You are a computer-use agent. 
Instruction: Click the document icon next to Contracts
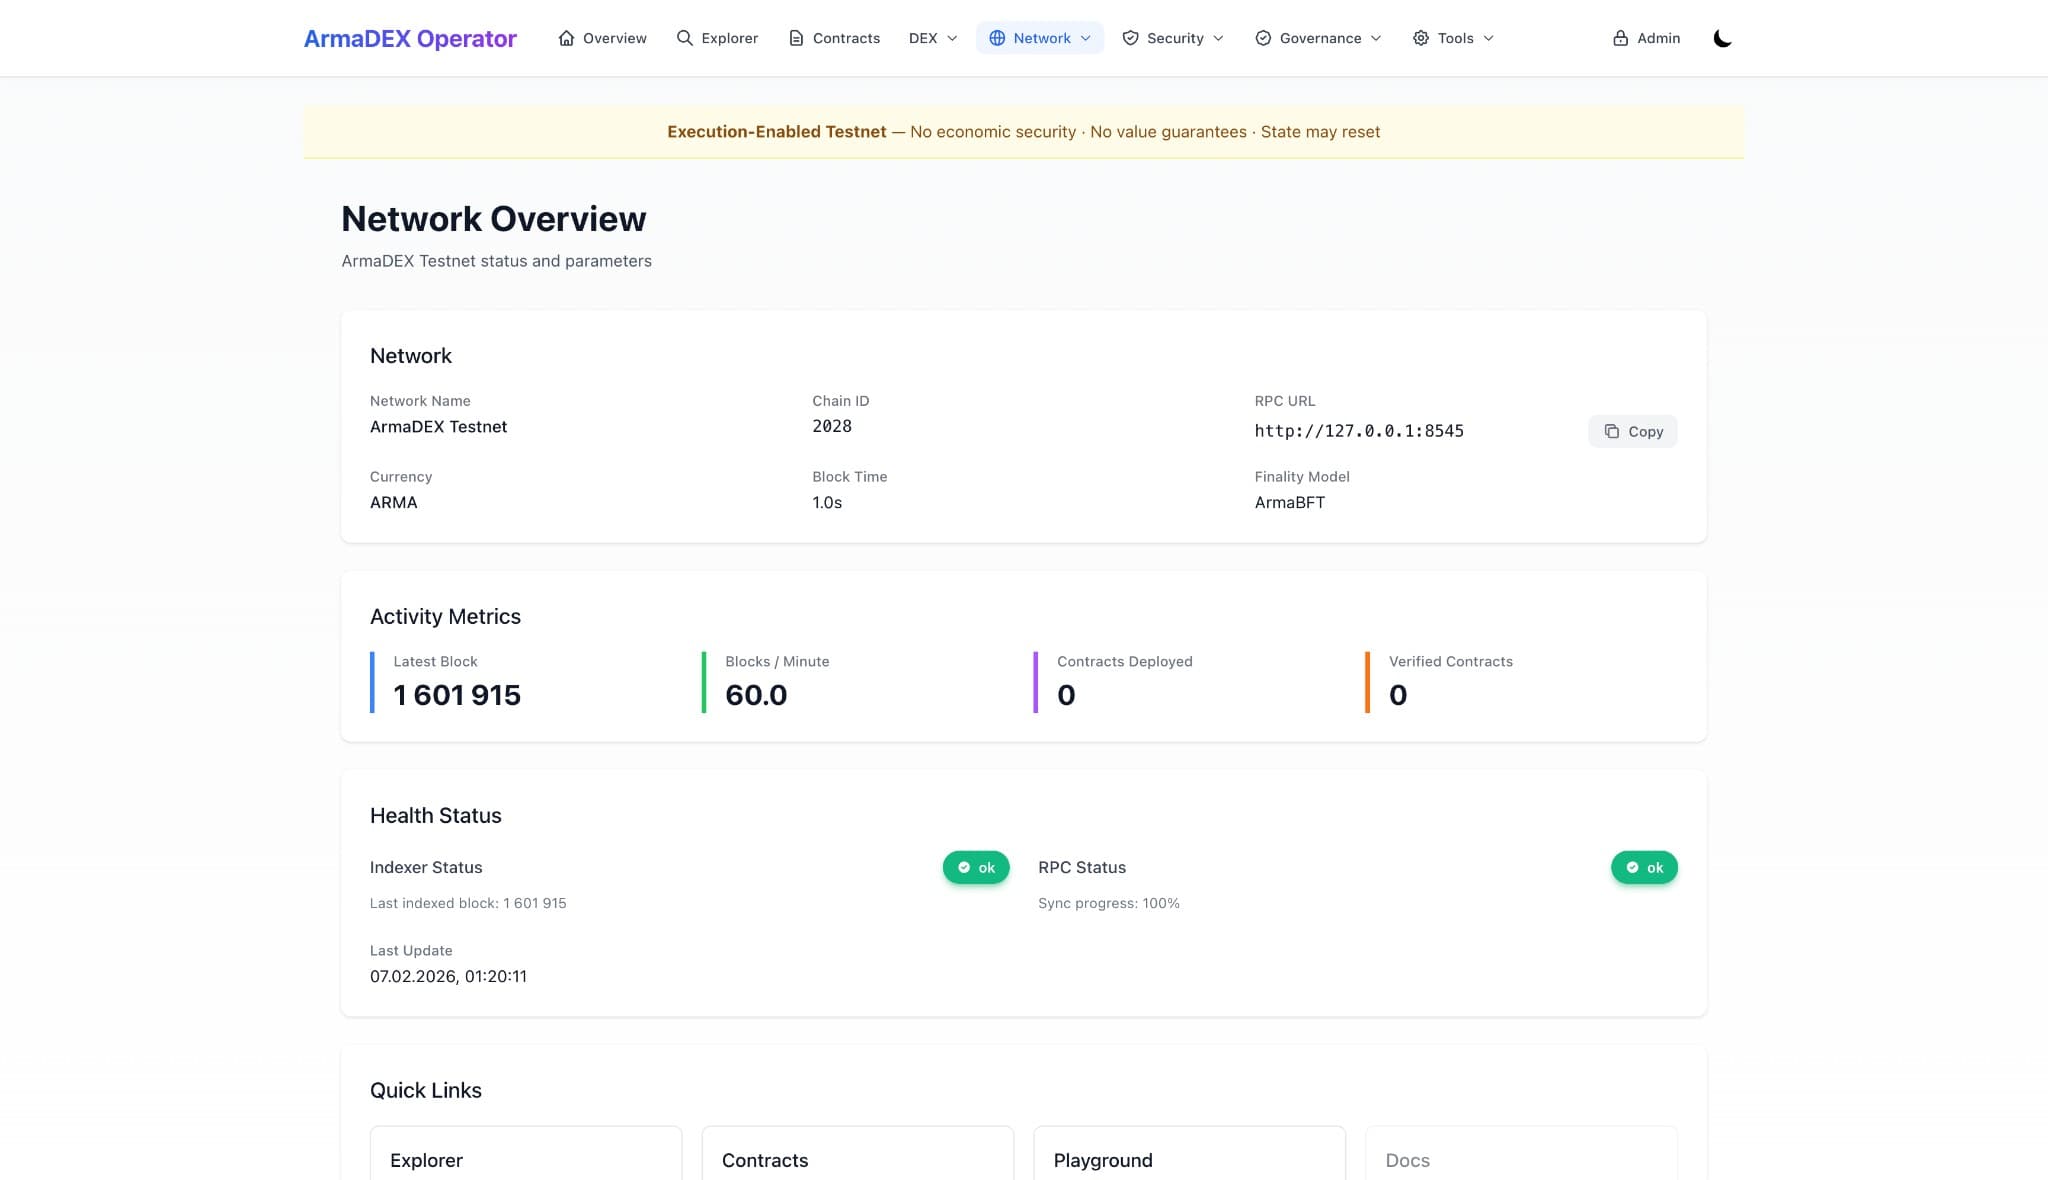coord(796,37)
